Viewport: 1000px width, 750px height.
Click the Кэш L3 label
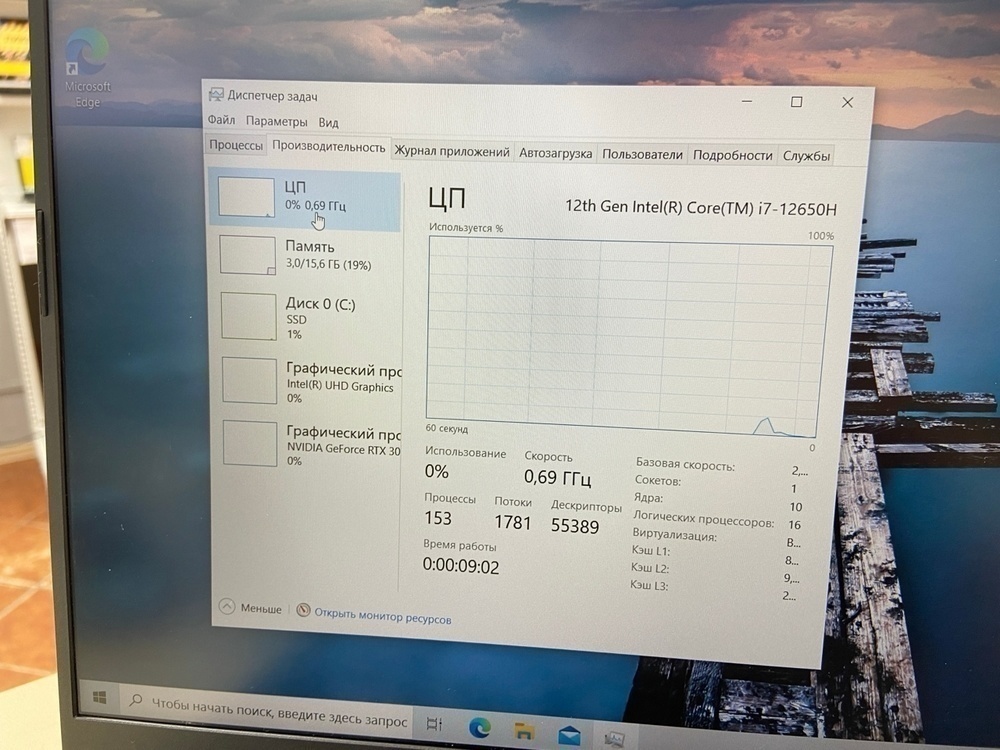tap(649, 584)
